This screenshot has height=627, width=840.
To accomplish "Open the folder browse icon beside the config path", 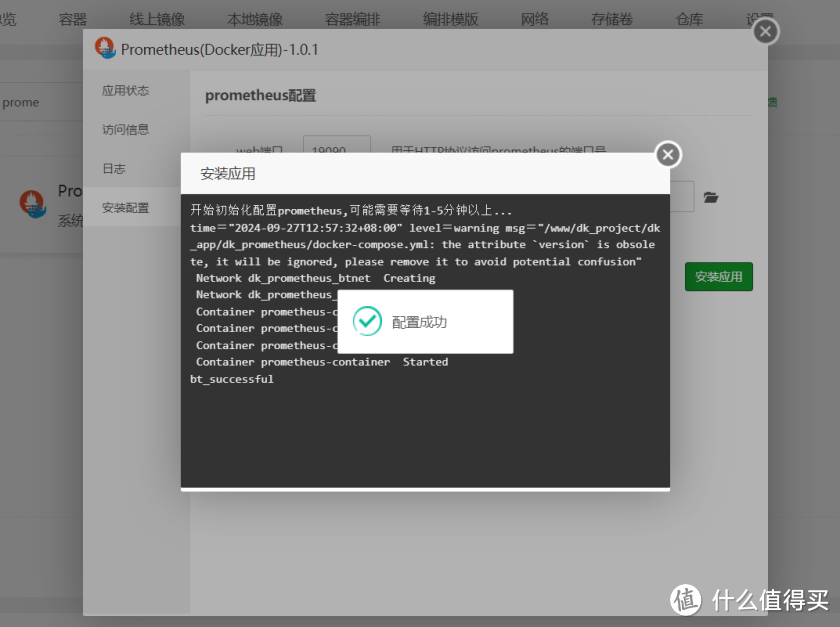I will coord(710,196).
